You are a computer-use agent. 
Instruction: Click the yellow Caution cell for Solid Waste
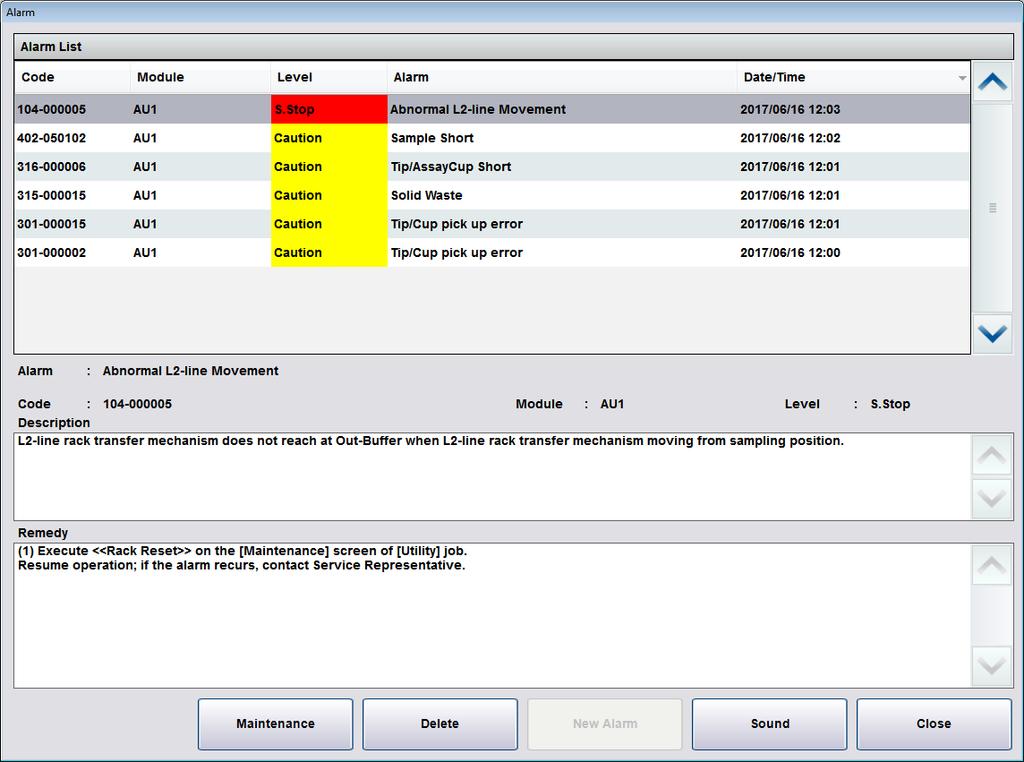pyautogui.click(x=329, y=195)
